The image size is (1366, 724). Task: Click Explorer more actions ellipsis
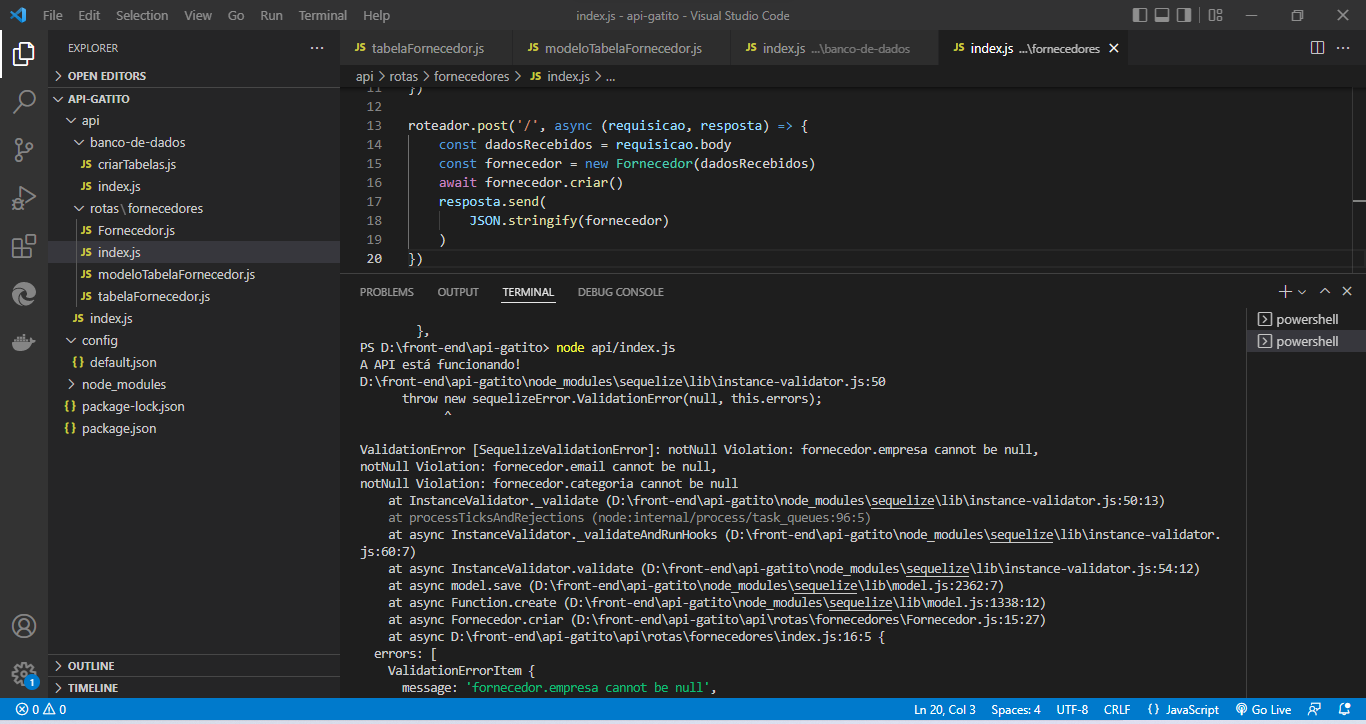(x=317, y=48)
